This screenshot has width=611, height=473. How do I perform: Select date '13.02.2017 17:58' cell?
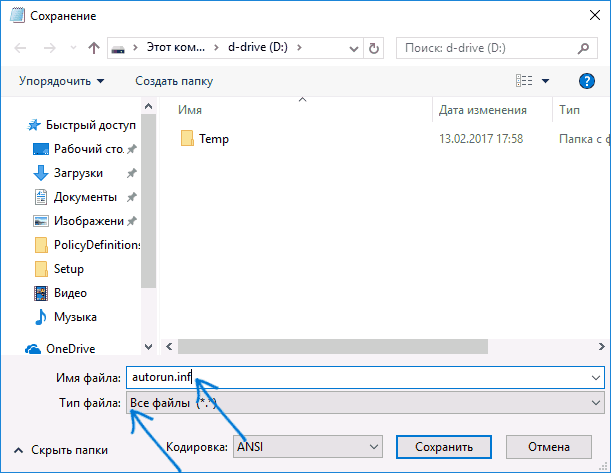pyautogui.click(x=481, y=139)
